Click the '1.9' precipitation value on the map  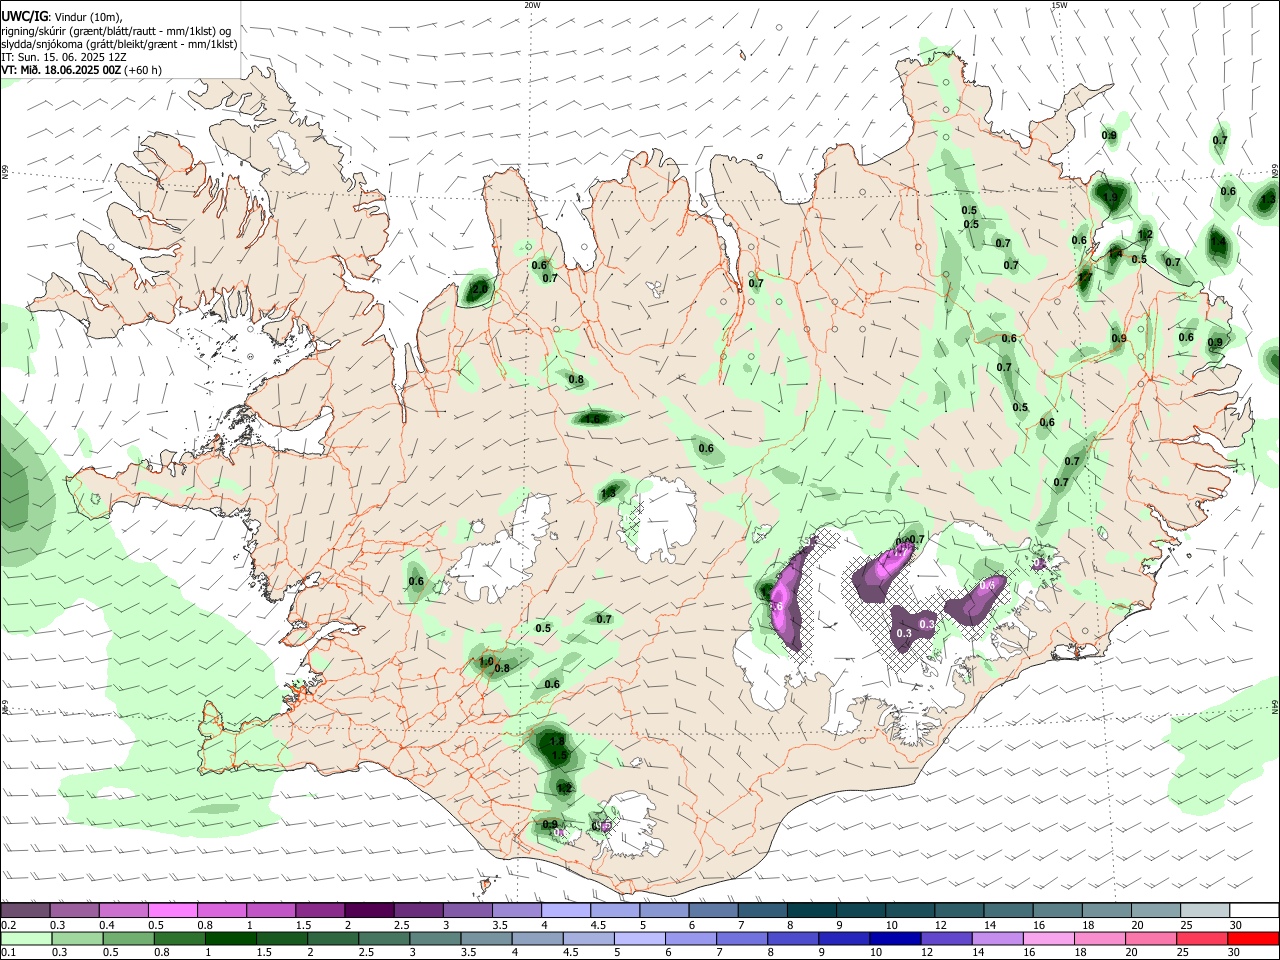(x=1110, y=198)
